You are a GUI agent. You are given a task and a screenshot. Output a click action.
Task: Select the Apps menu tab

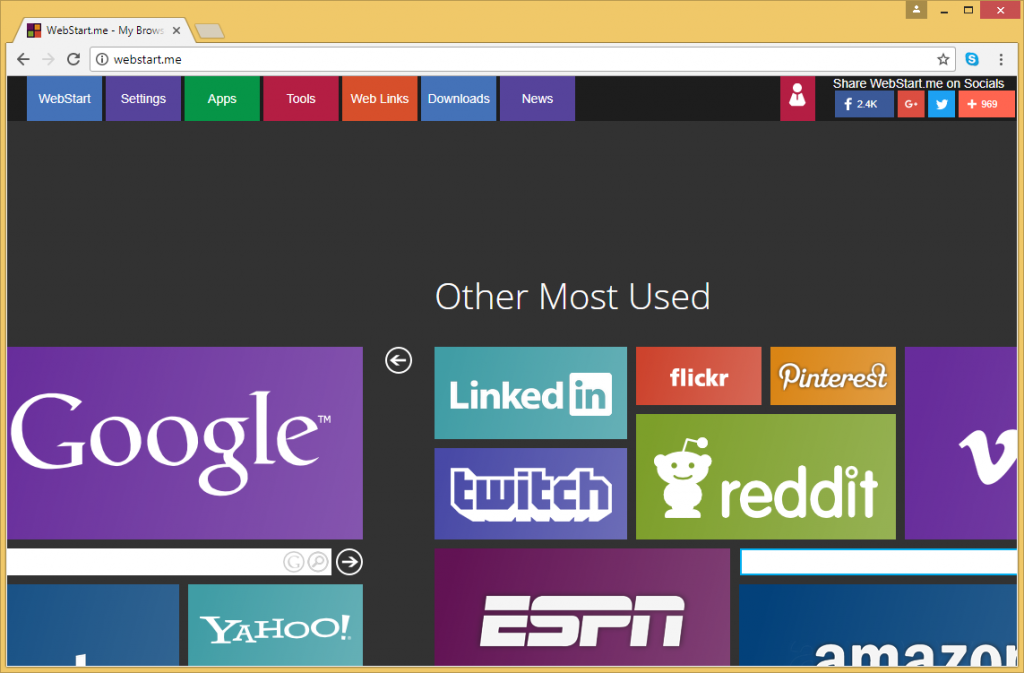(x=222, y=99)
